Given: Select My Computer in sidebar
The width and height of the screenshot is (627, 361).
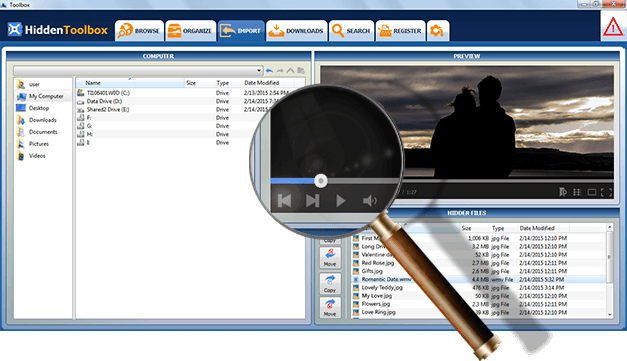Looking at the screenshot, I should coord(46,96).
